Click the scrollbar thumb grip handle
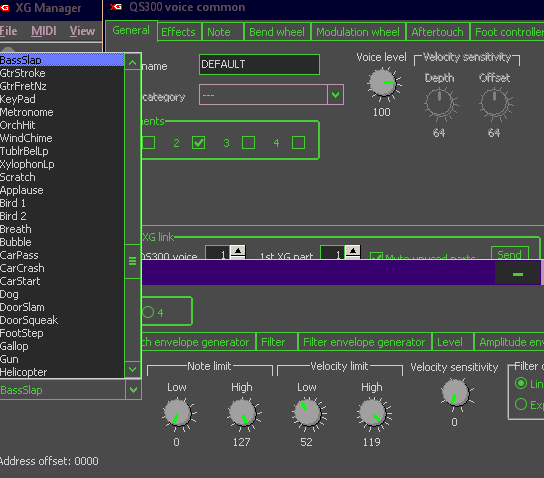Image resolution: width=544 pixels, height=478 pixels. (x=133, y=261)
